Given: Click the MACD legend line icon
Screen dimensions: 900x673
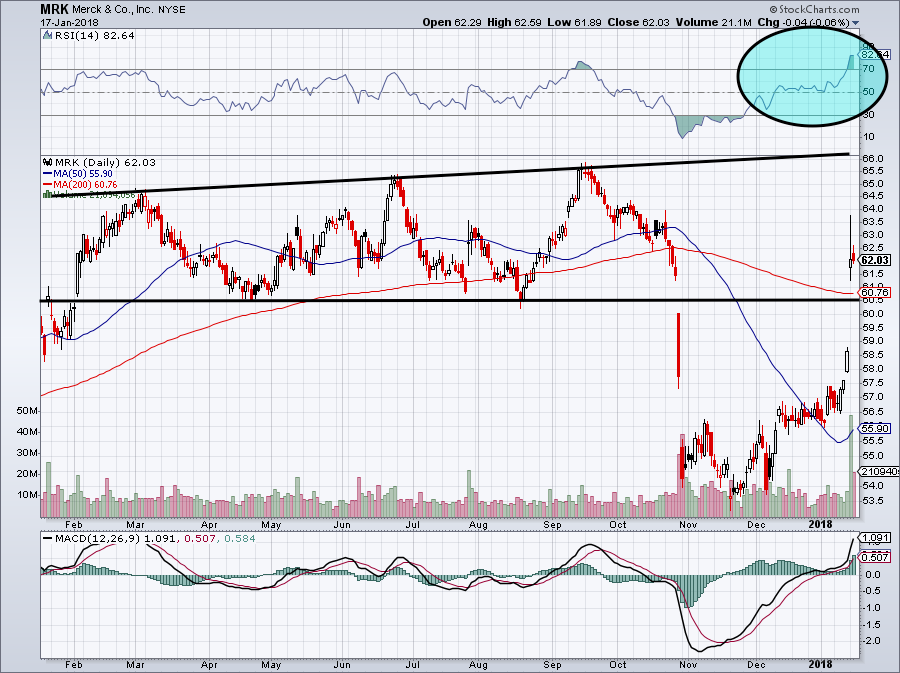Looking at the screenshot, I should [48, 539].
